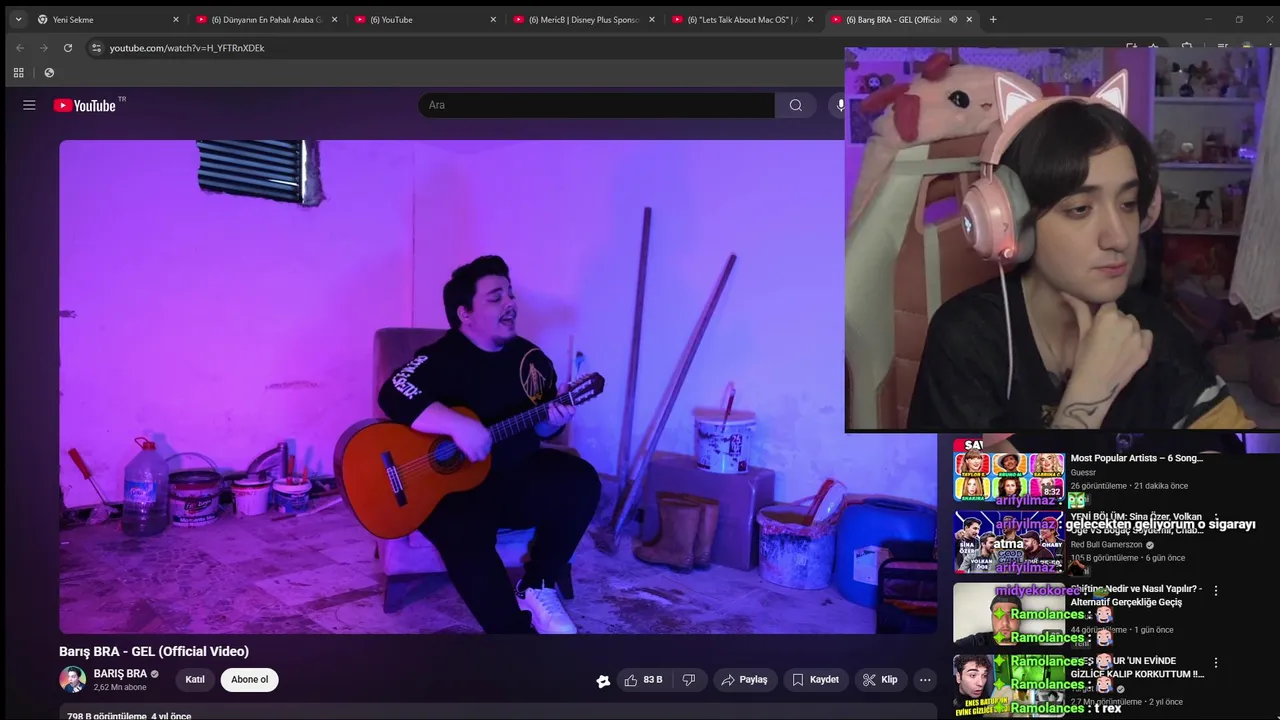The height and width of the screenshot is (720, 1280).
Task: Open options for 'YENİ BÖLÜM: Sina Özer' video
Action: (x=1216, y=519)
